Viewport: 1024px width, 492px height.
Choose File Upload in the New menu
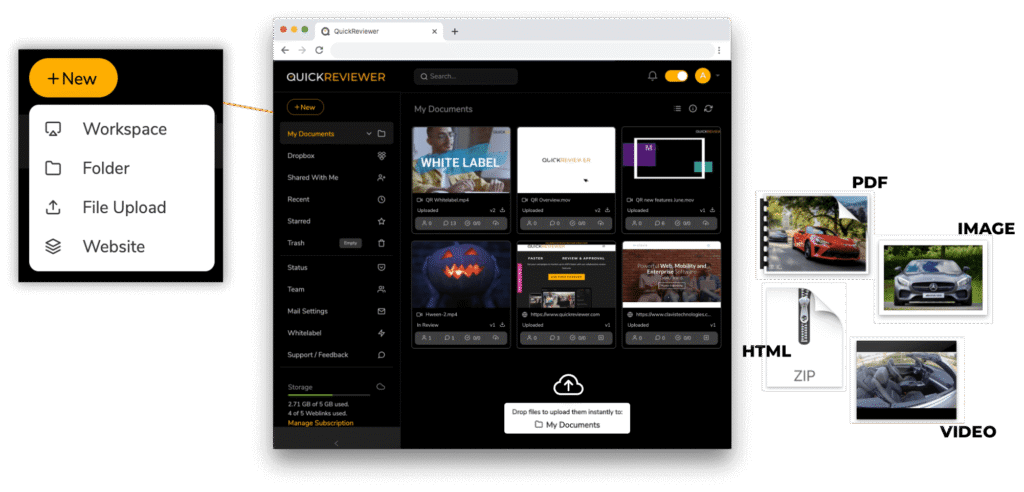(124, 207)
